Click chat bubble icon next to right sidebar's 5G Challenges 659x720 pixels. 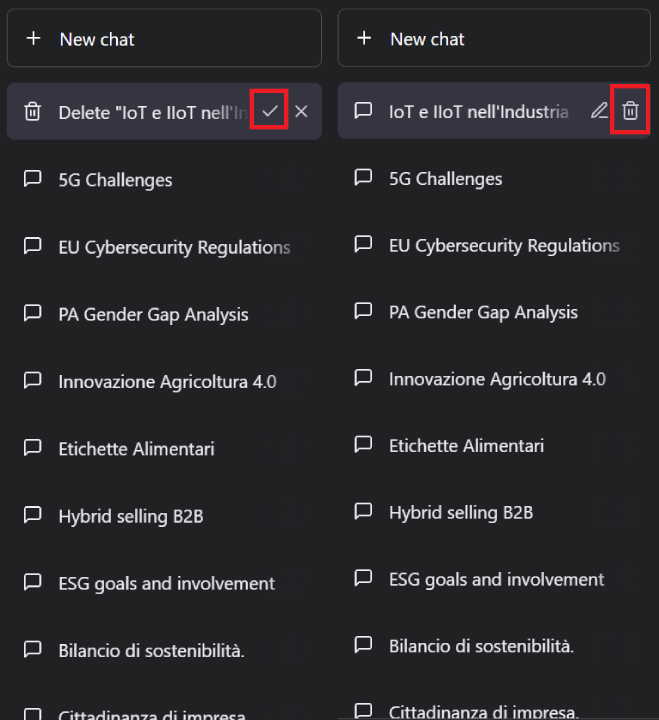click(364, 178)
